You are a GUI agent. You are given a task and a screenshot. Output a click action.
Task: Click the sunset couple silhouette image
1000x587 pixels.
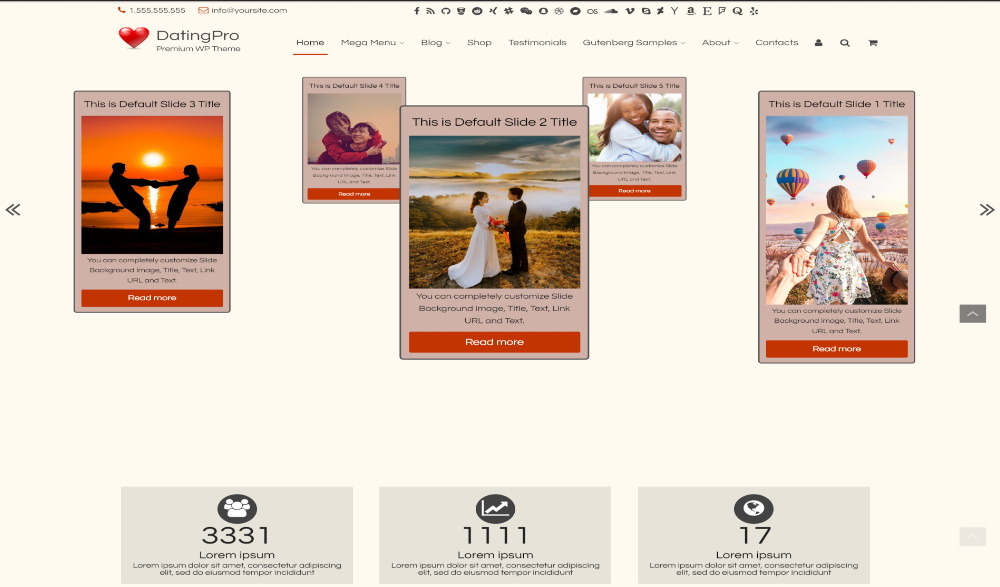point(152,185)
